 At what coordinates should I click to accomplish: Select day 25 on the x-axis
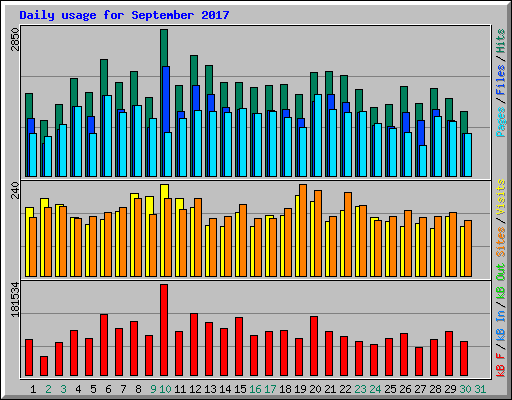coord(390,389)
